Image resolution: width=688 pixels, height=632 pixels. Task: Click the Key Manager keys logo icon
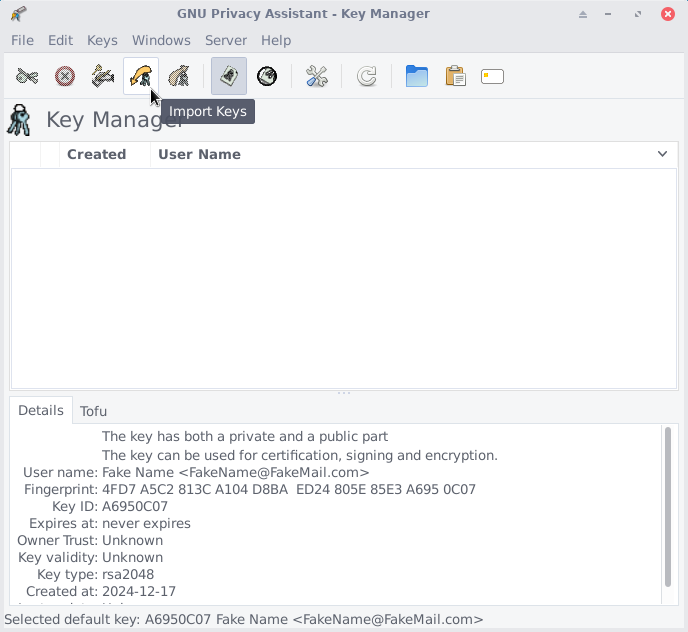[x=19, y=119]
